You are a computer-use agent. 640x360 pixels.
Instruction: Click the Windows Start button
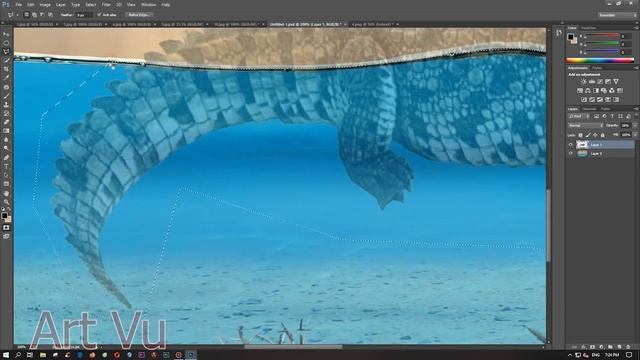pos(6,355)
